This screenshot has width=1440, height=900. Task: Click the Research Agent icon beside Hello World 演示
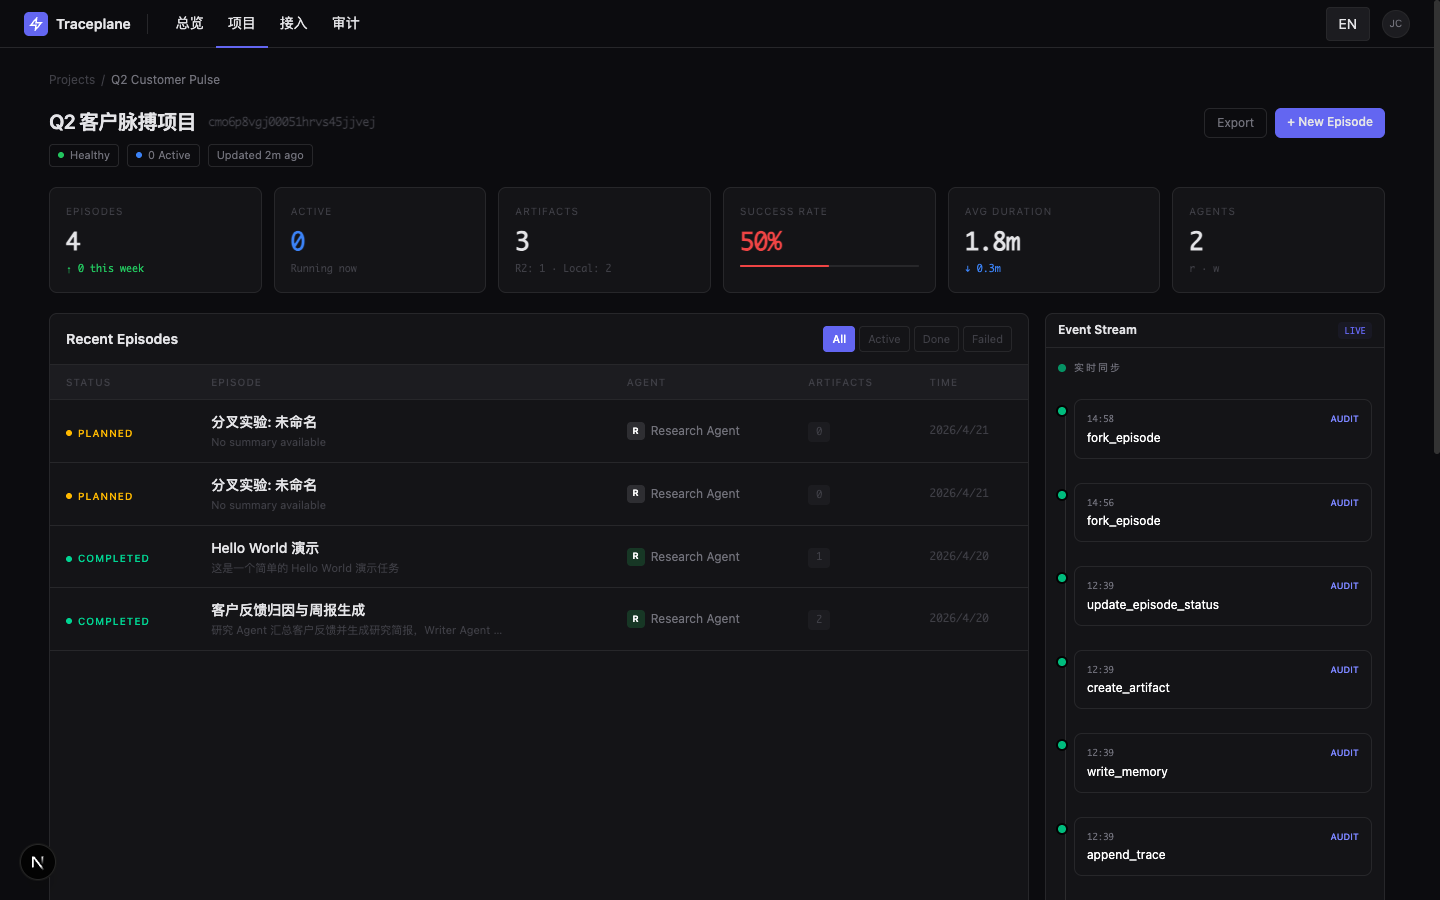[636, 557]
